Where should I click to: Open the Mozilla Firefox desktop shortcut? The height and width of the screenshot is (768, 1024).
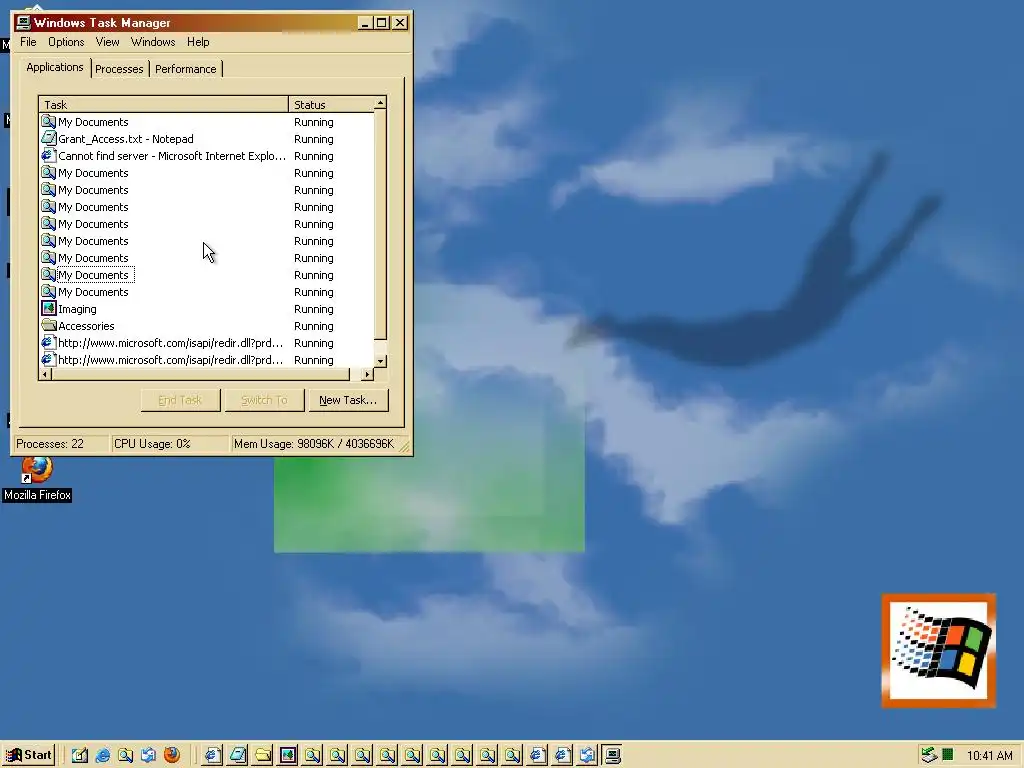[37, 479]
